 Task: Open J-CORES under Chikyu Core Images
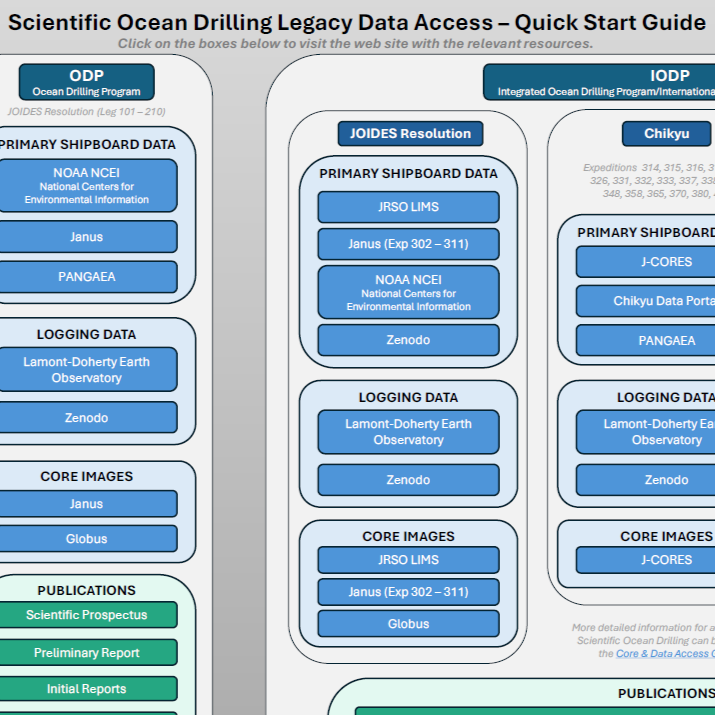(x=646, y=560)
